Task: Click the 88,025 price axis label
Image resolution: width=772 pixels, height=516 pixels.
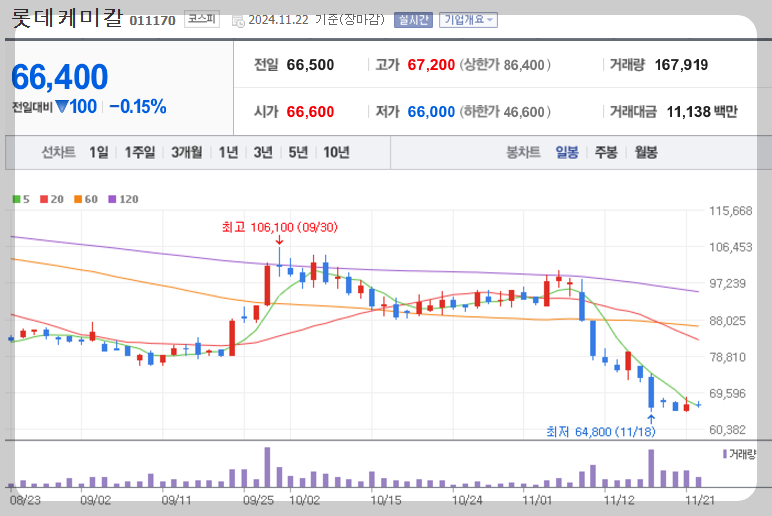Action: (727, 321)
